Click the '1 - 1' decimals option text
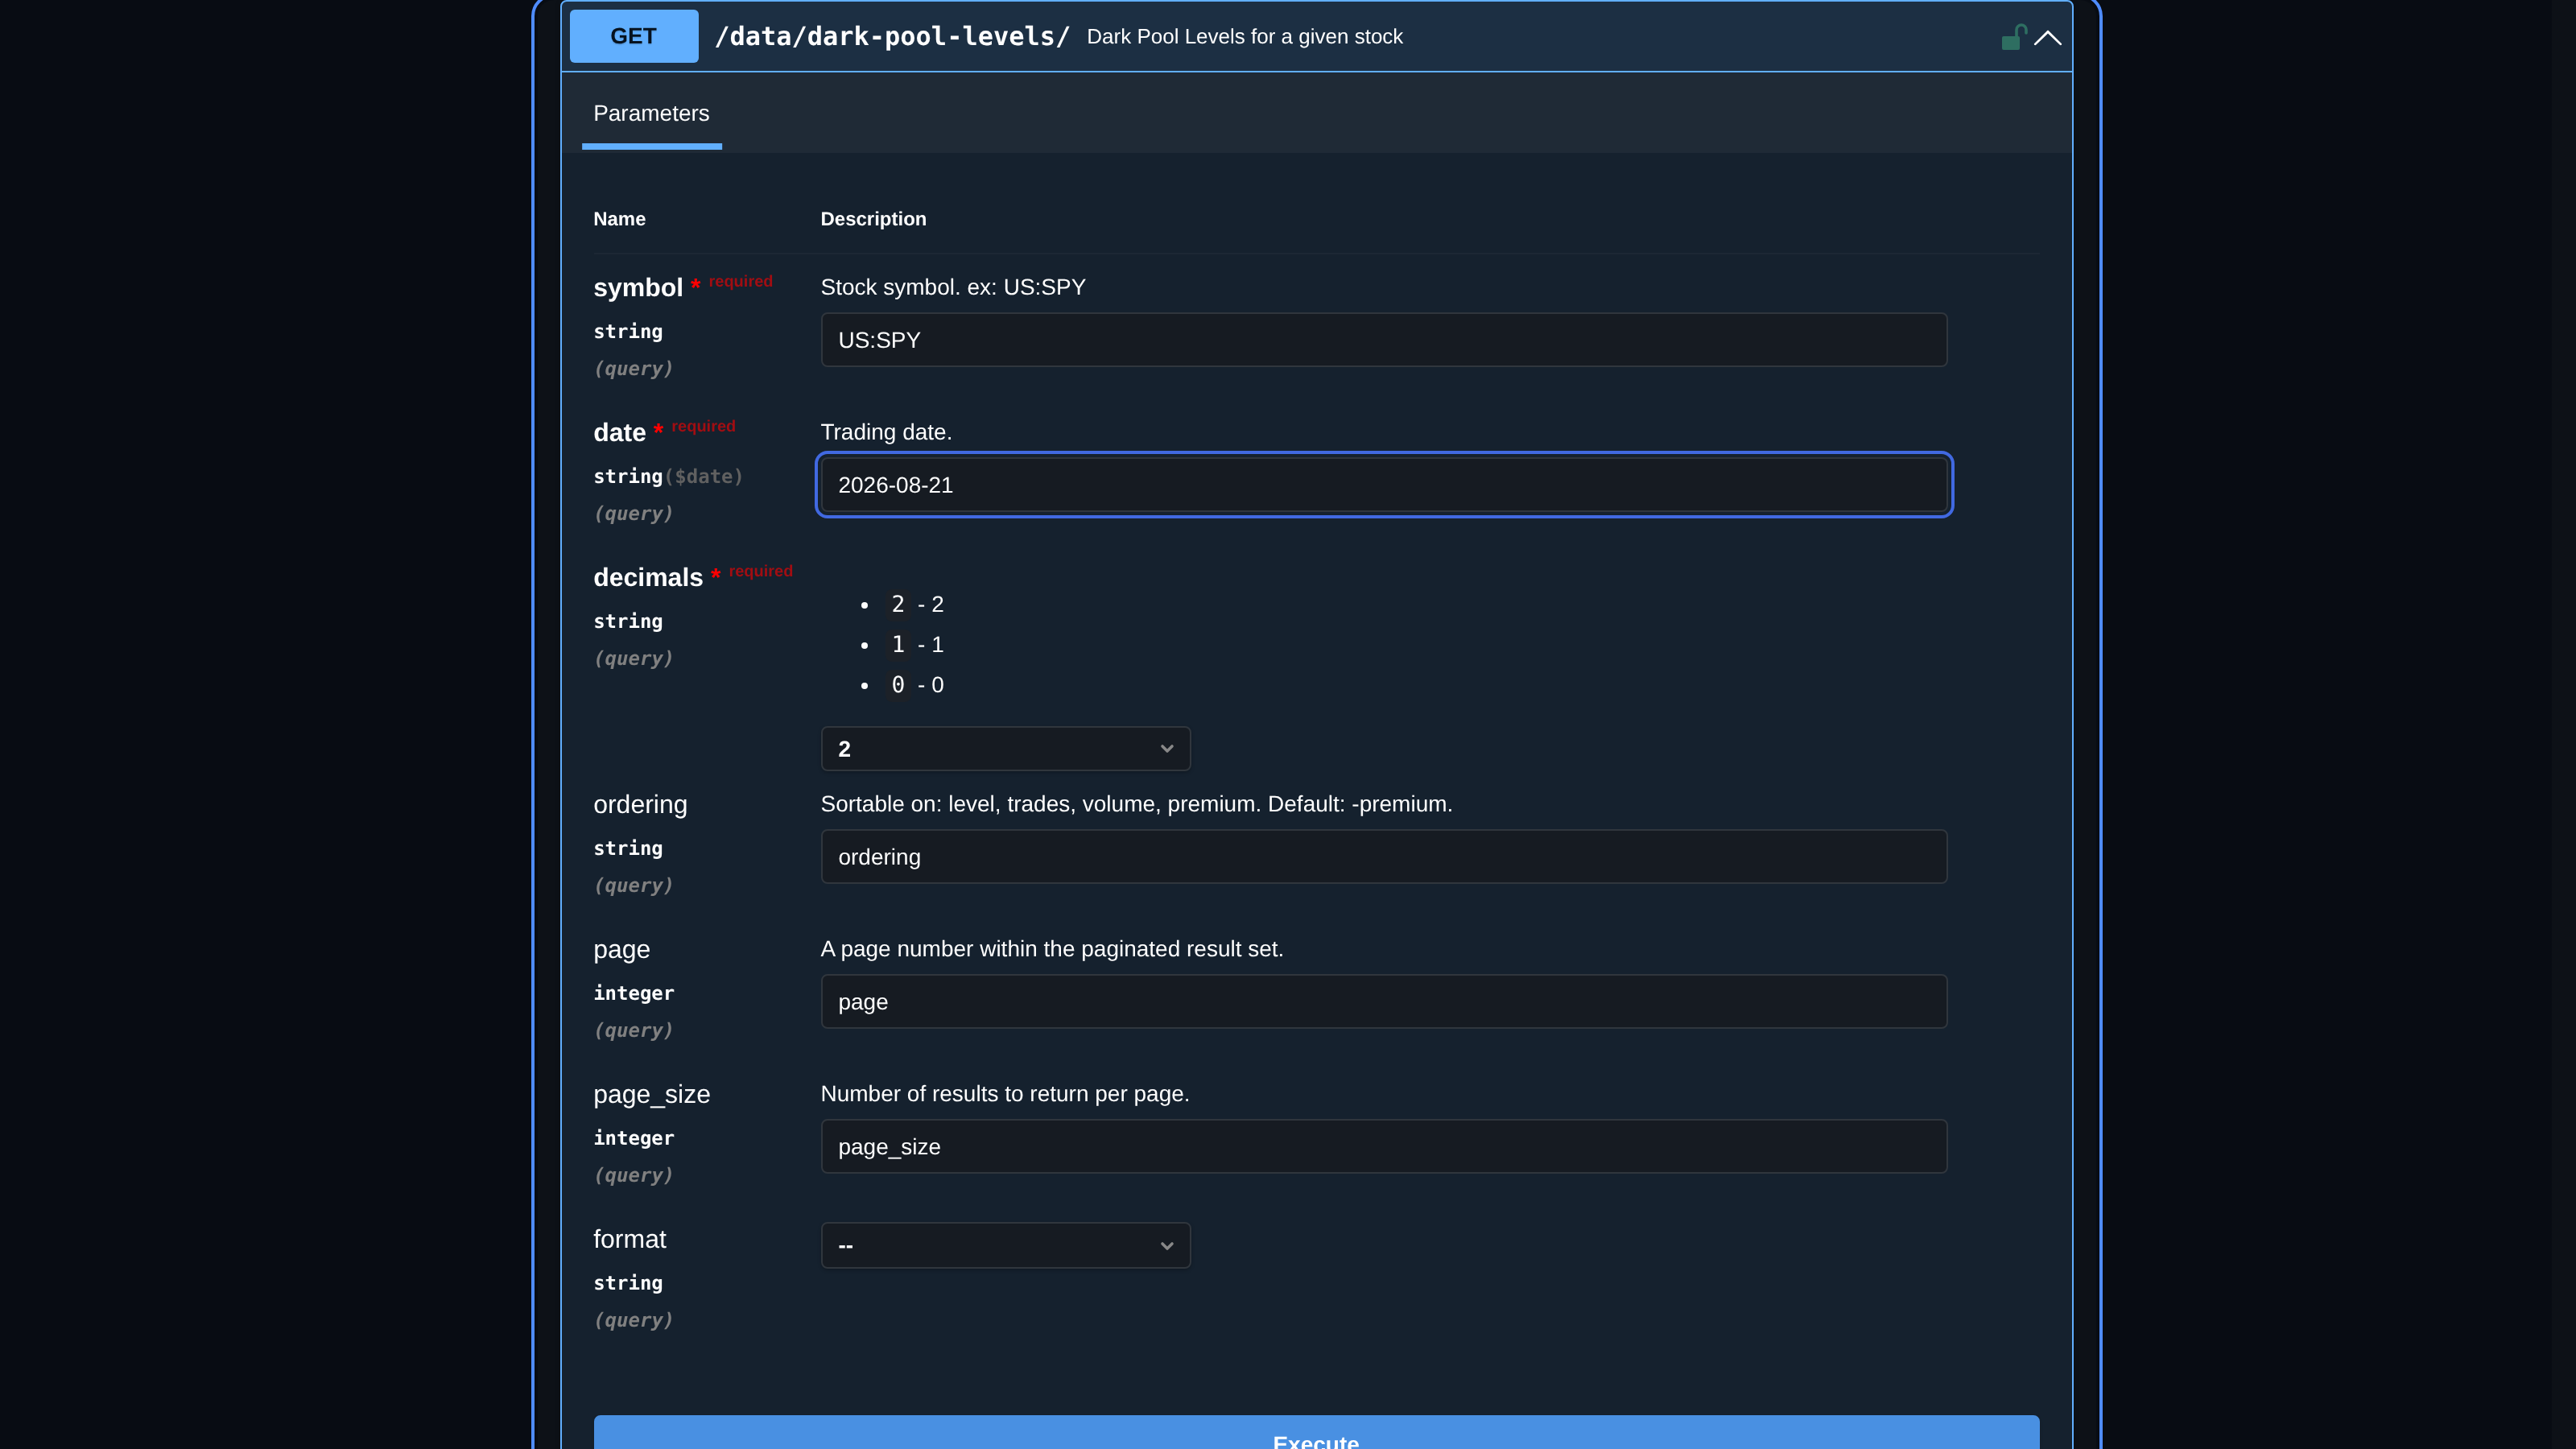This screenshot has height=1449, width=2576. pos(917,645)
